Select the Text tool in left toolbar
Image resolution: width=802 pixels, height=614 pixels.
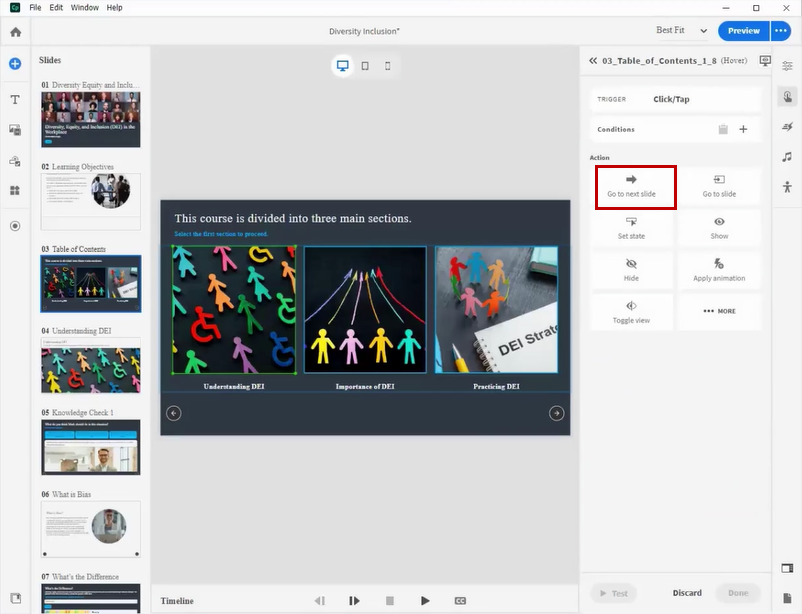[x=15, y=100]
